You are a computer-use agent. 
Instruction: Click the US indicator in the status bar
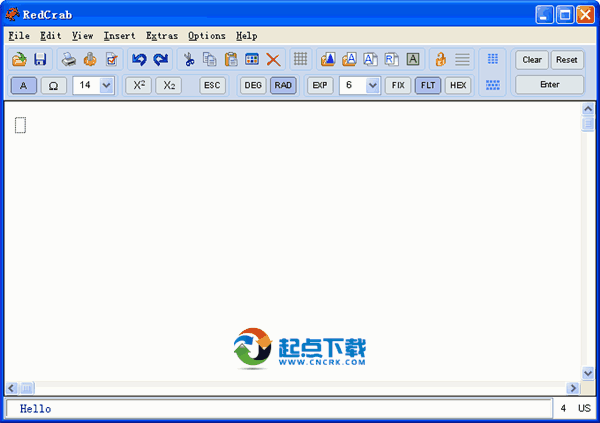584,408
